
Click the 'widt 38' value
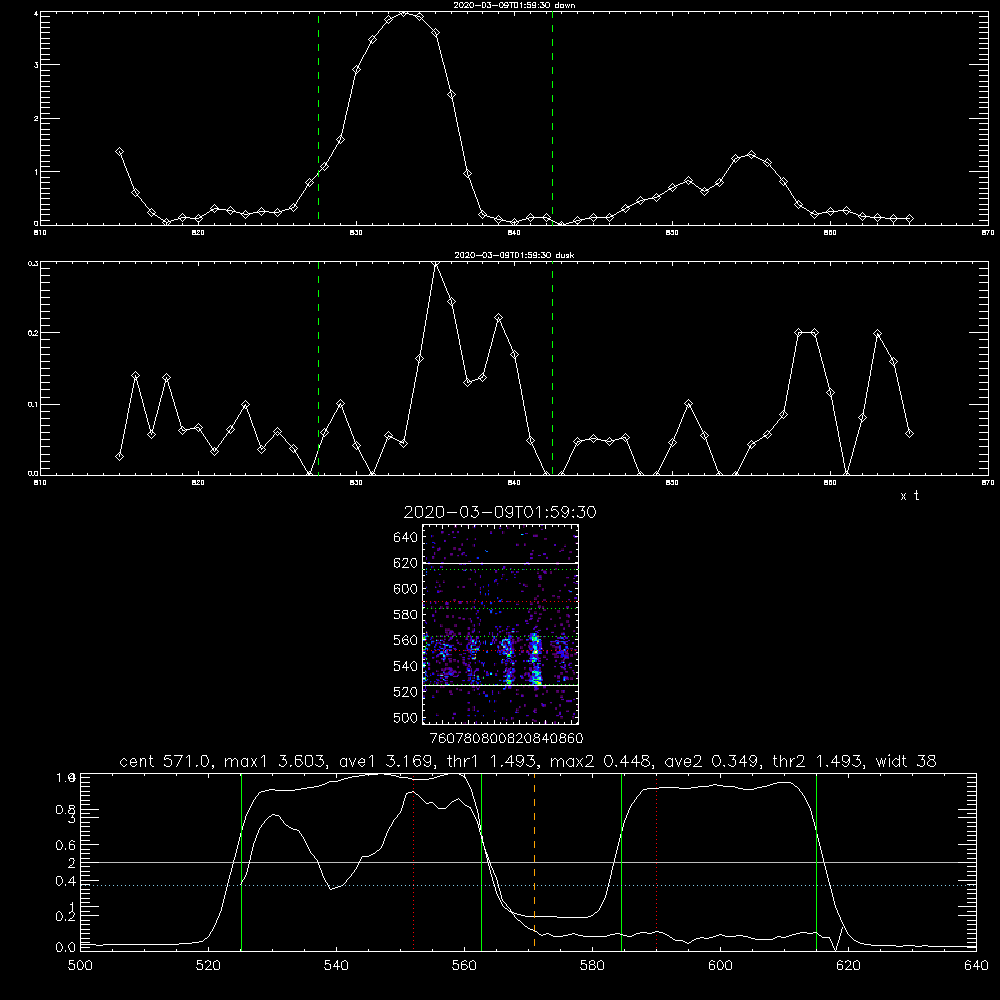[906, 761]
